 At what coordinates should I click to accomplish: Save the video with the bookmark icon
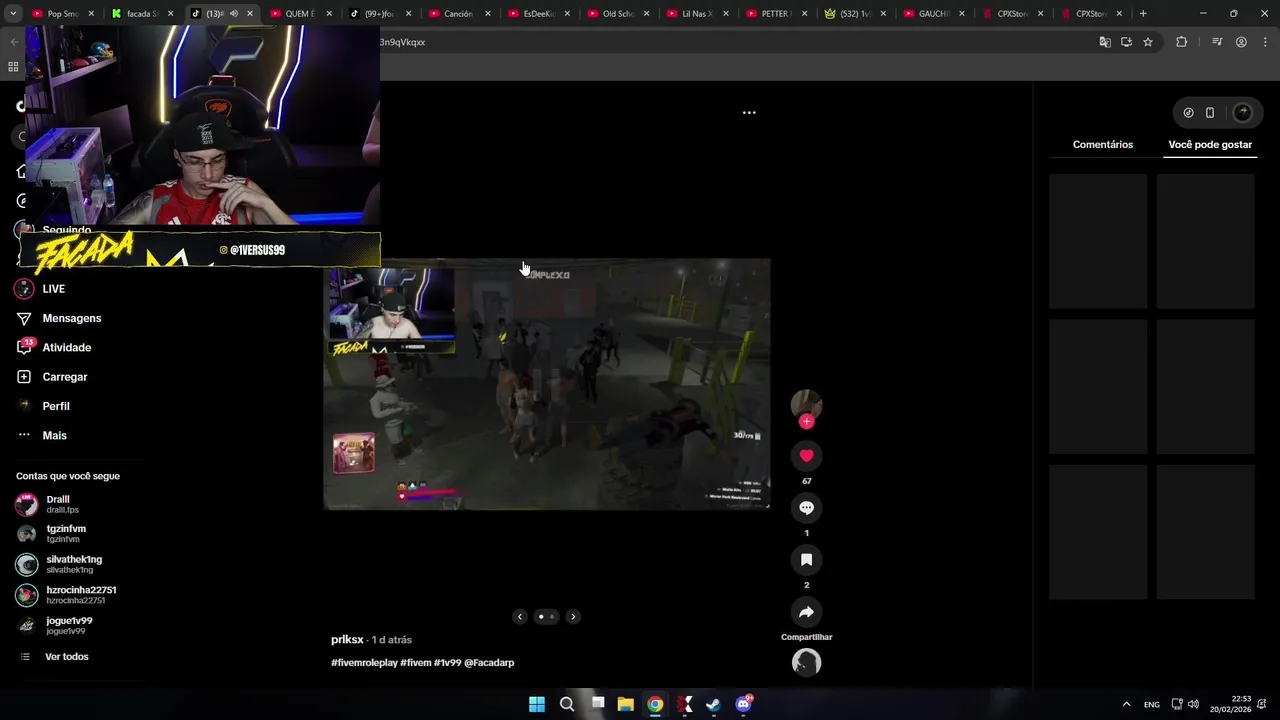click(x=806, y=560)
